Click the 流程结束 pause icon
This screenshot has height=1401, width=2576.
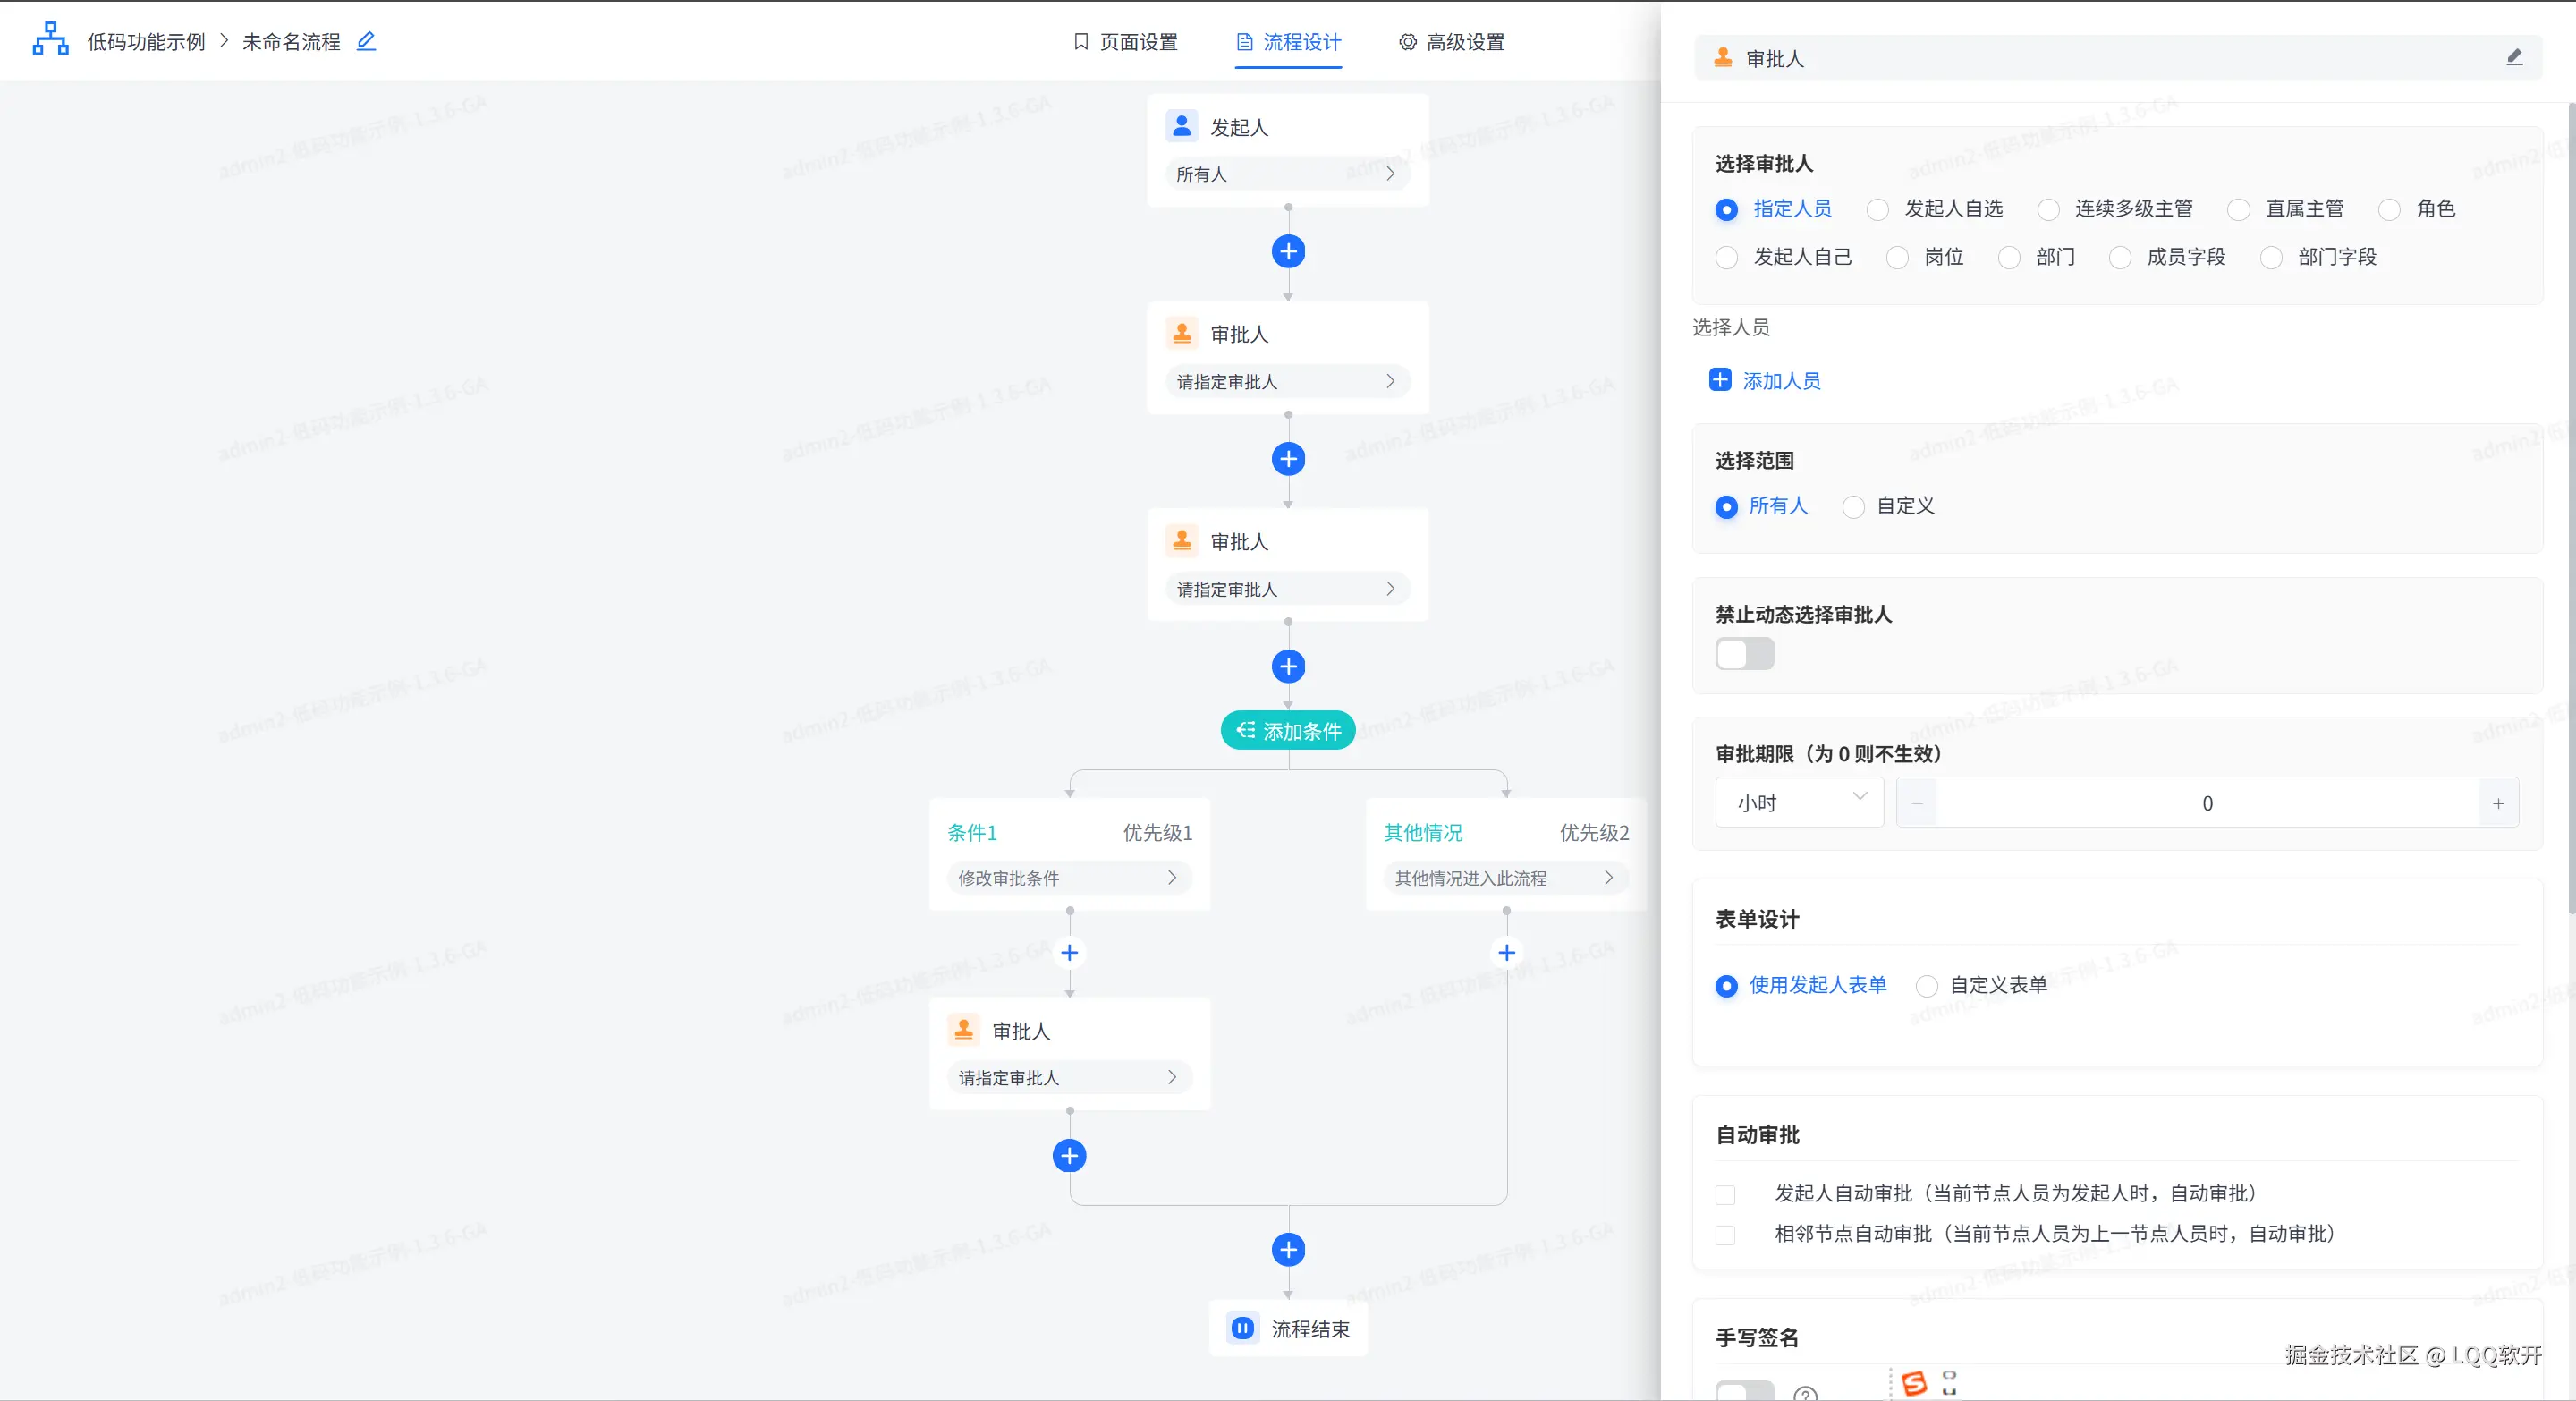[x=1242, y=1328]
